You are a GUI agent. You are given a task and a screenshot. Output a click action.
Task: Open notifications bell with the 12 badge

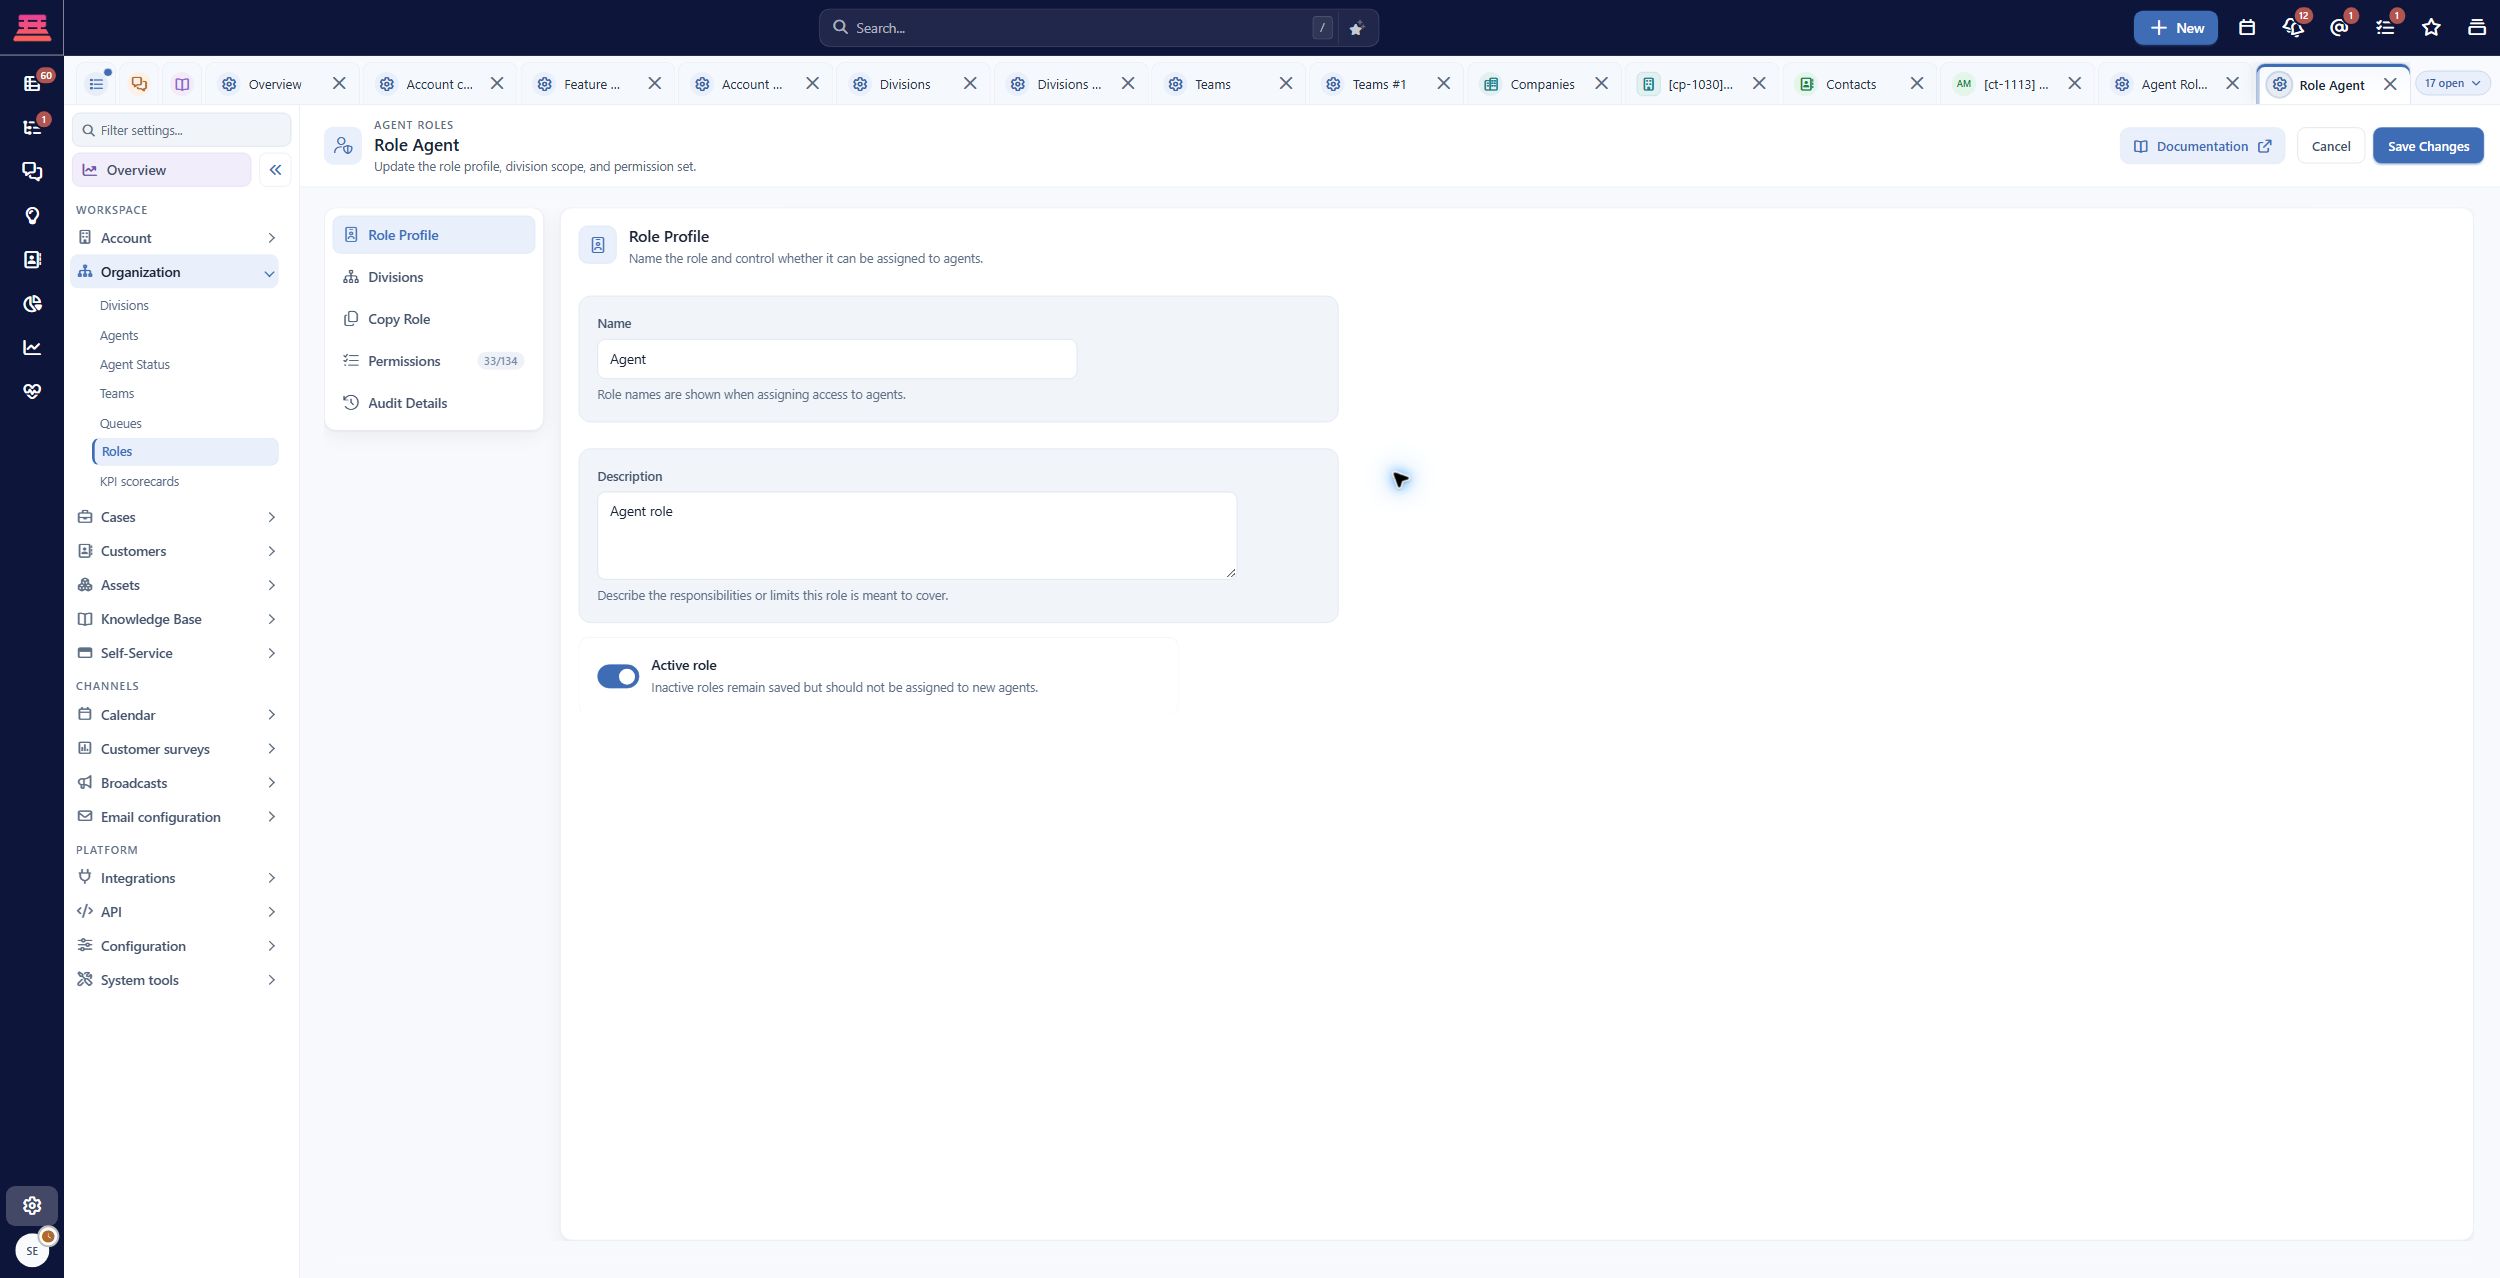tap(2293, 28)
